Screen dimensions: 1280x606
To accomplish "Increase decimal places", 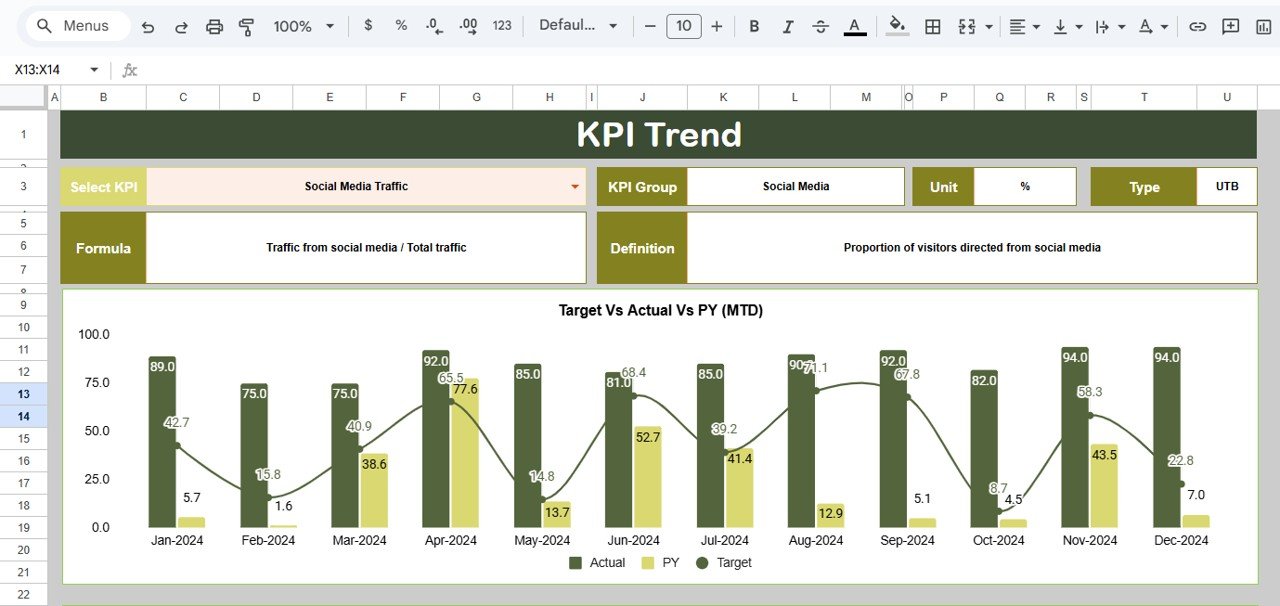I will tap(467, 26).
